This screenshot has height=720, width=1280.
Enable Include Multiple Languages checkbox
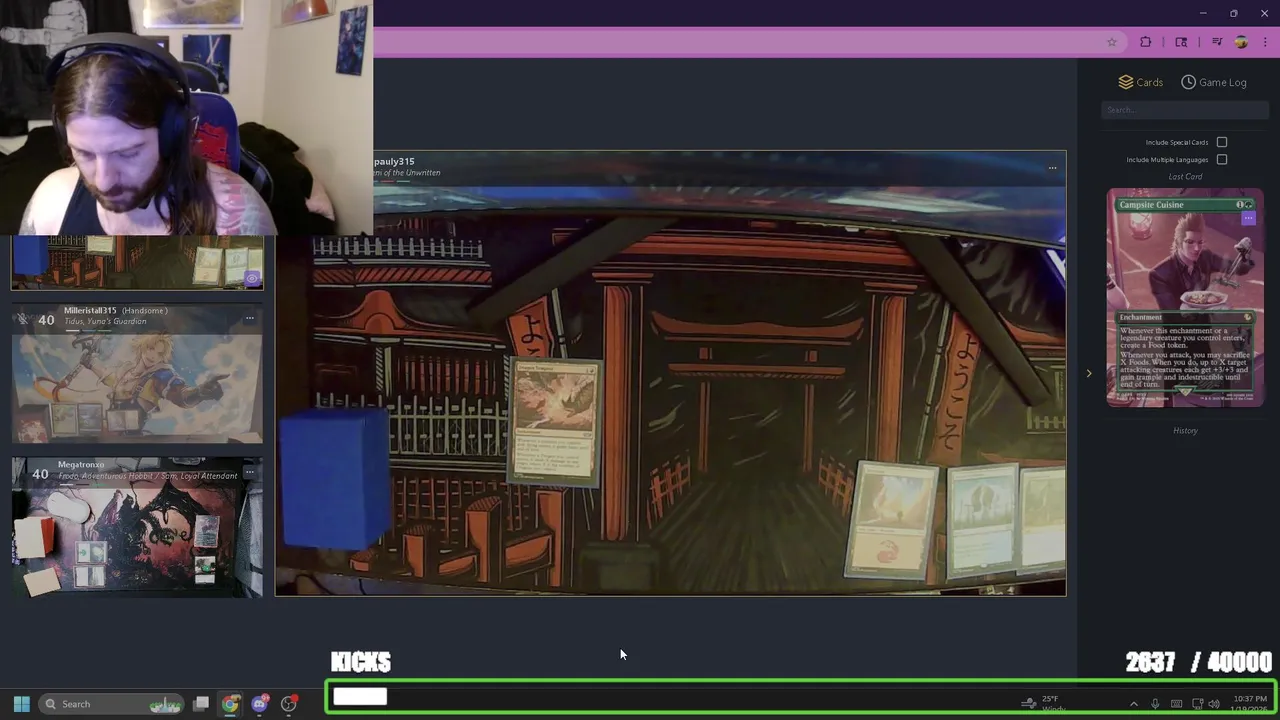click(1222, 159)
